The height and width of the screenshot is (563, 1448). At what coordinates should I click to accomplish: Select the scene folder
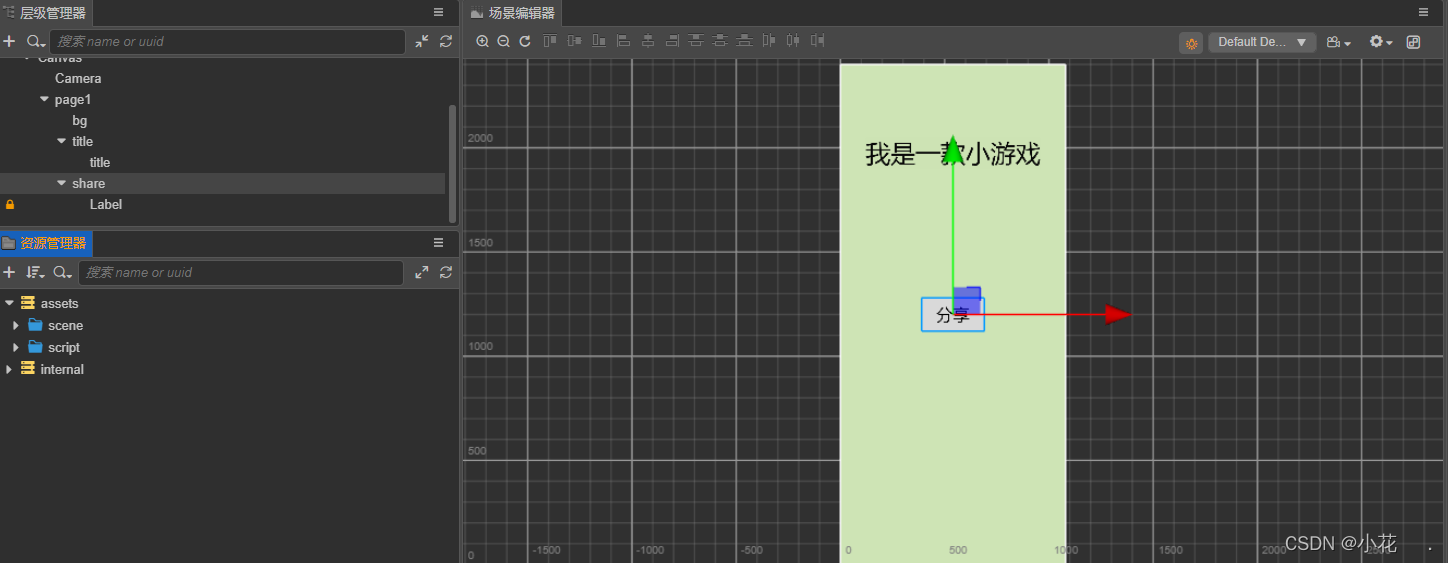pos(66,325)
